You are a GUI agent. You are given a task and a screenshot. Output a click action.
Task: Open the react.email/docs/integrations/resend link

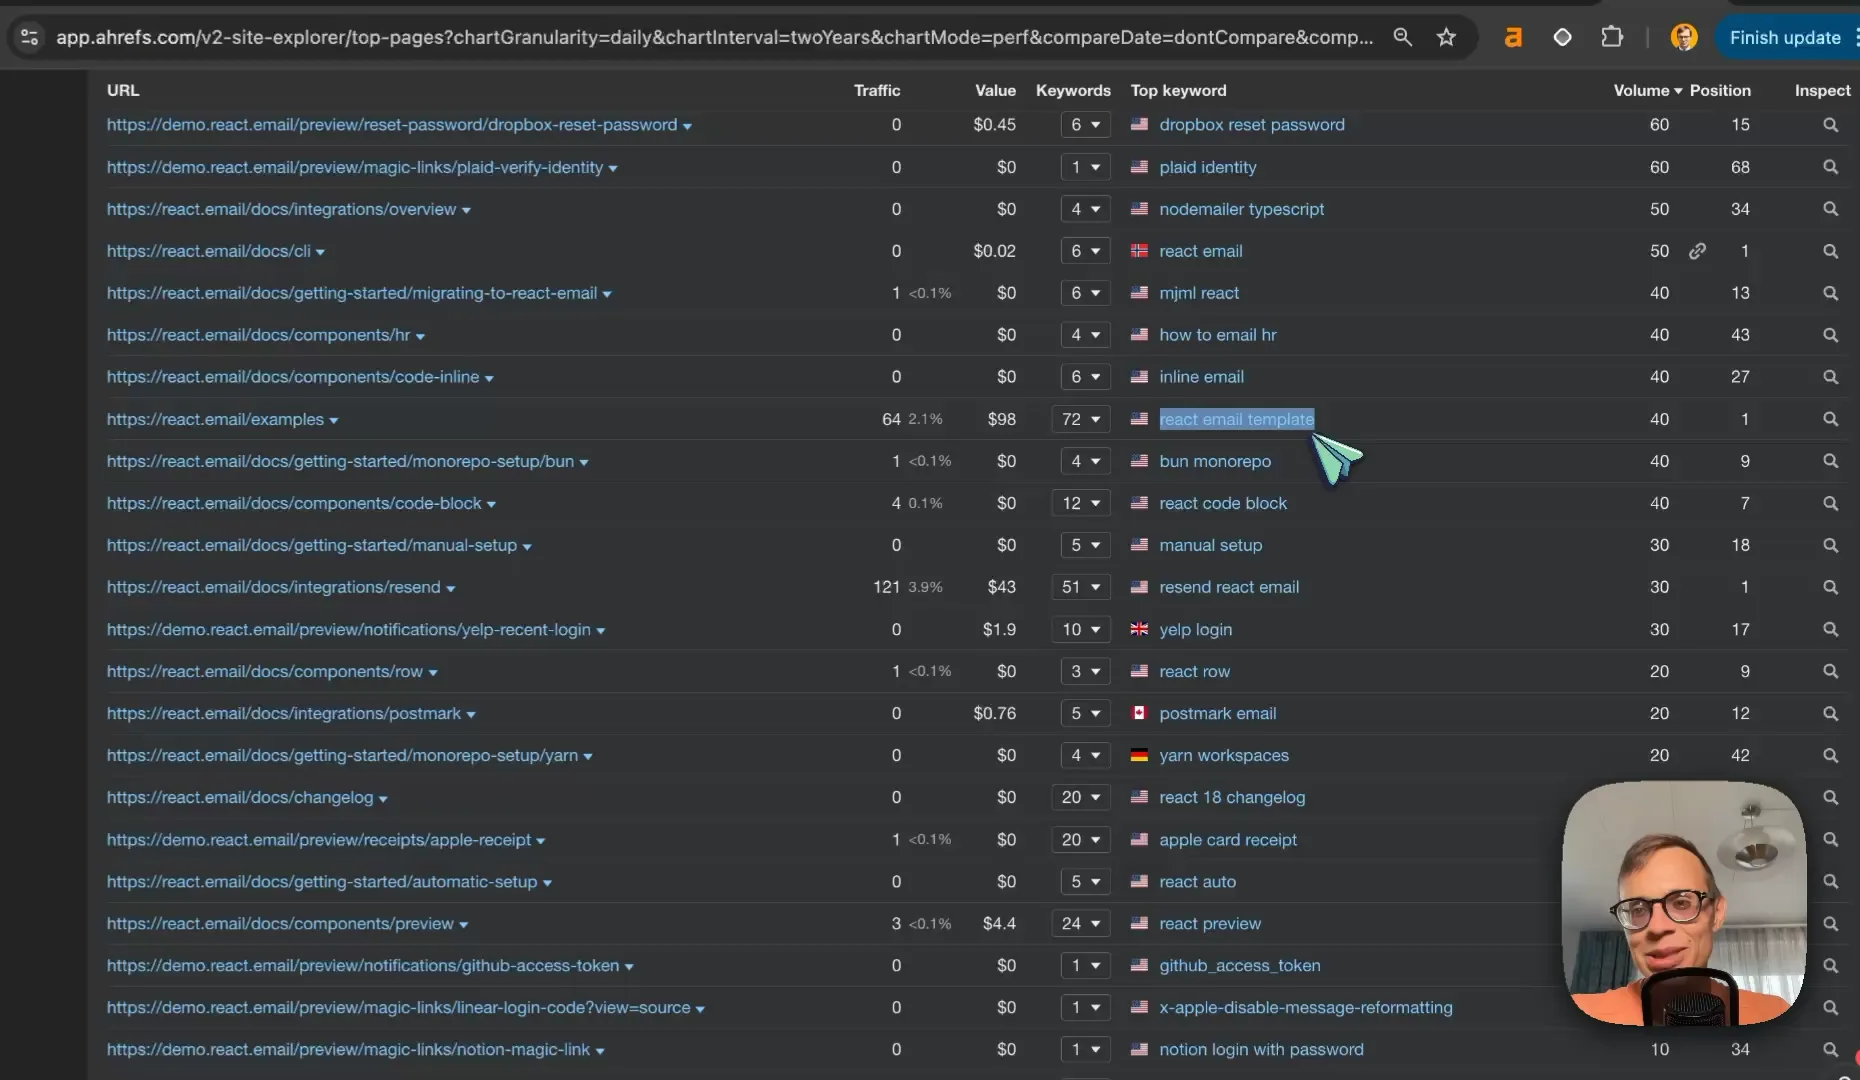[273, 587]
